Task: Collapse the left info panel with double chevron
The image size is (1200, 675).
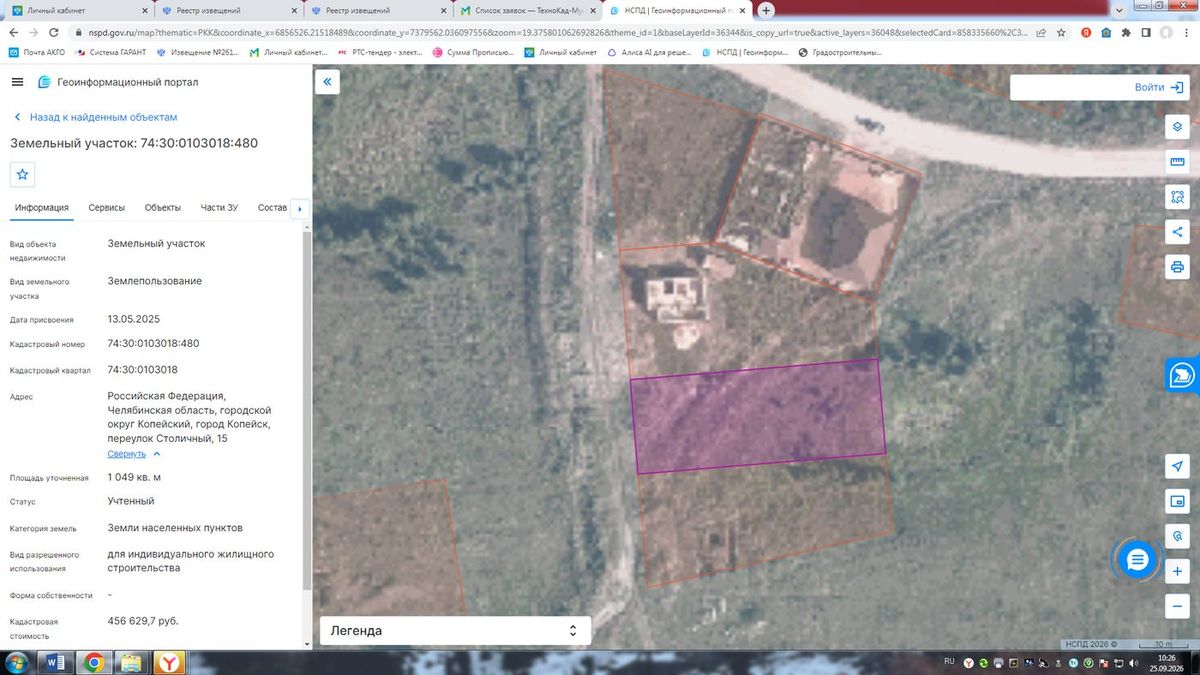Action: 327,82
